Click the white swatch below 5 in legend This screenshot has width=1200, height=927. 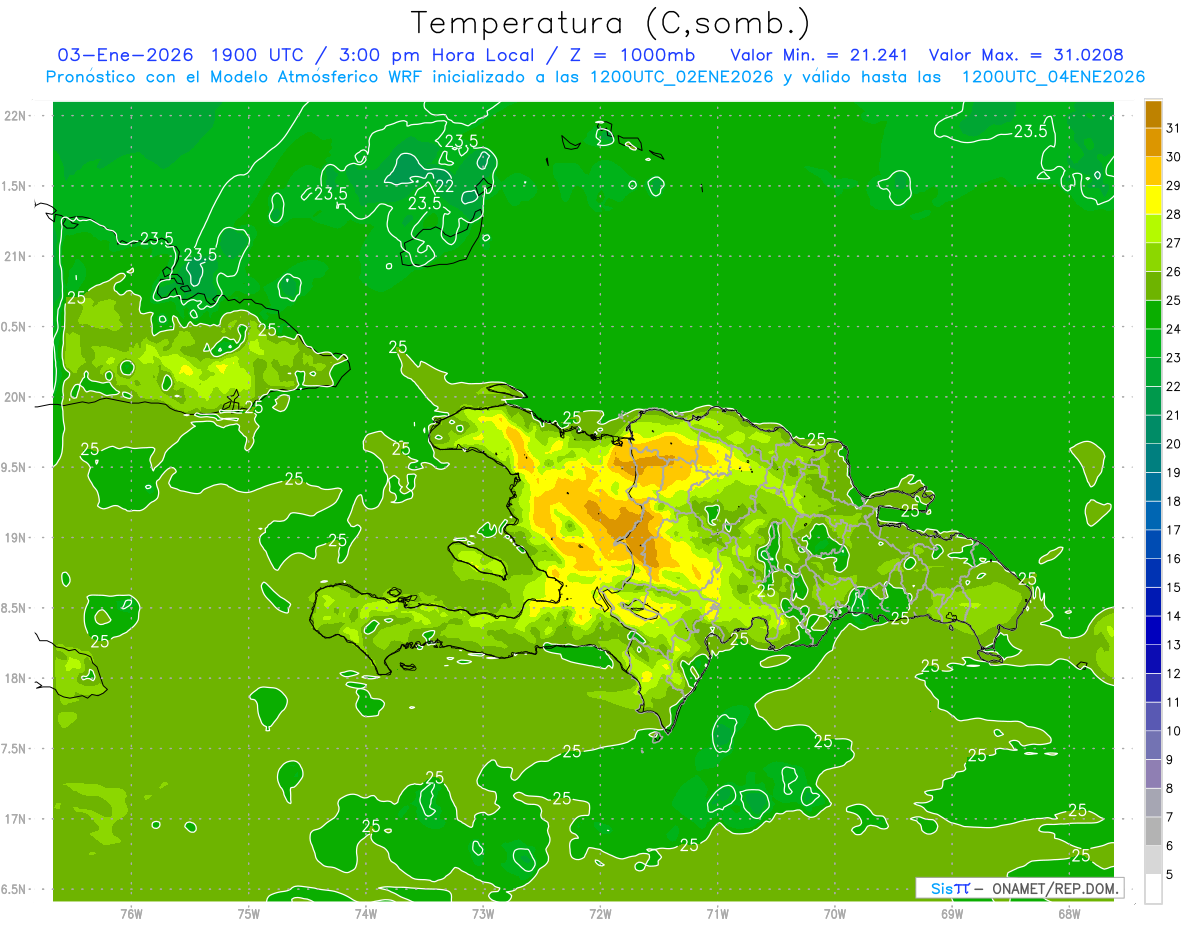click(x=1153, y=889)
